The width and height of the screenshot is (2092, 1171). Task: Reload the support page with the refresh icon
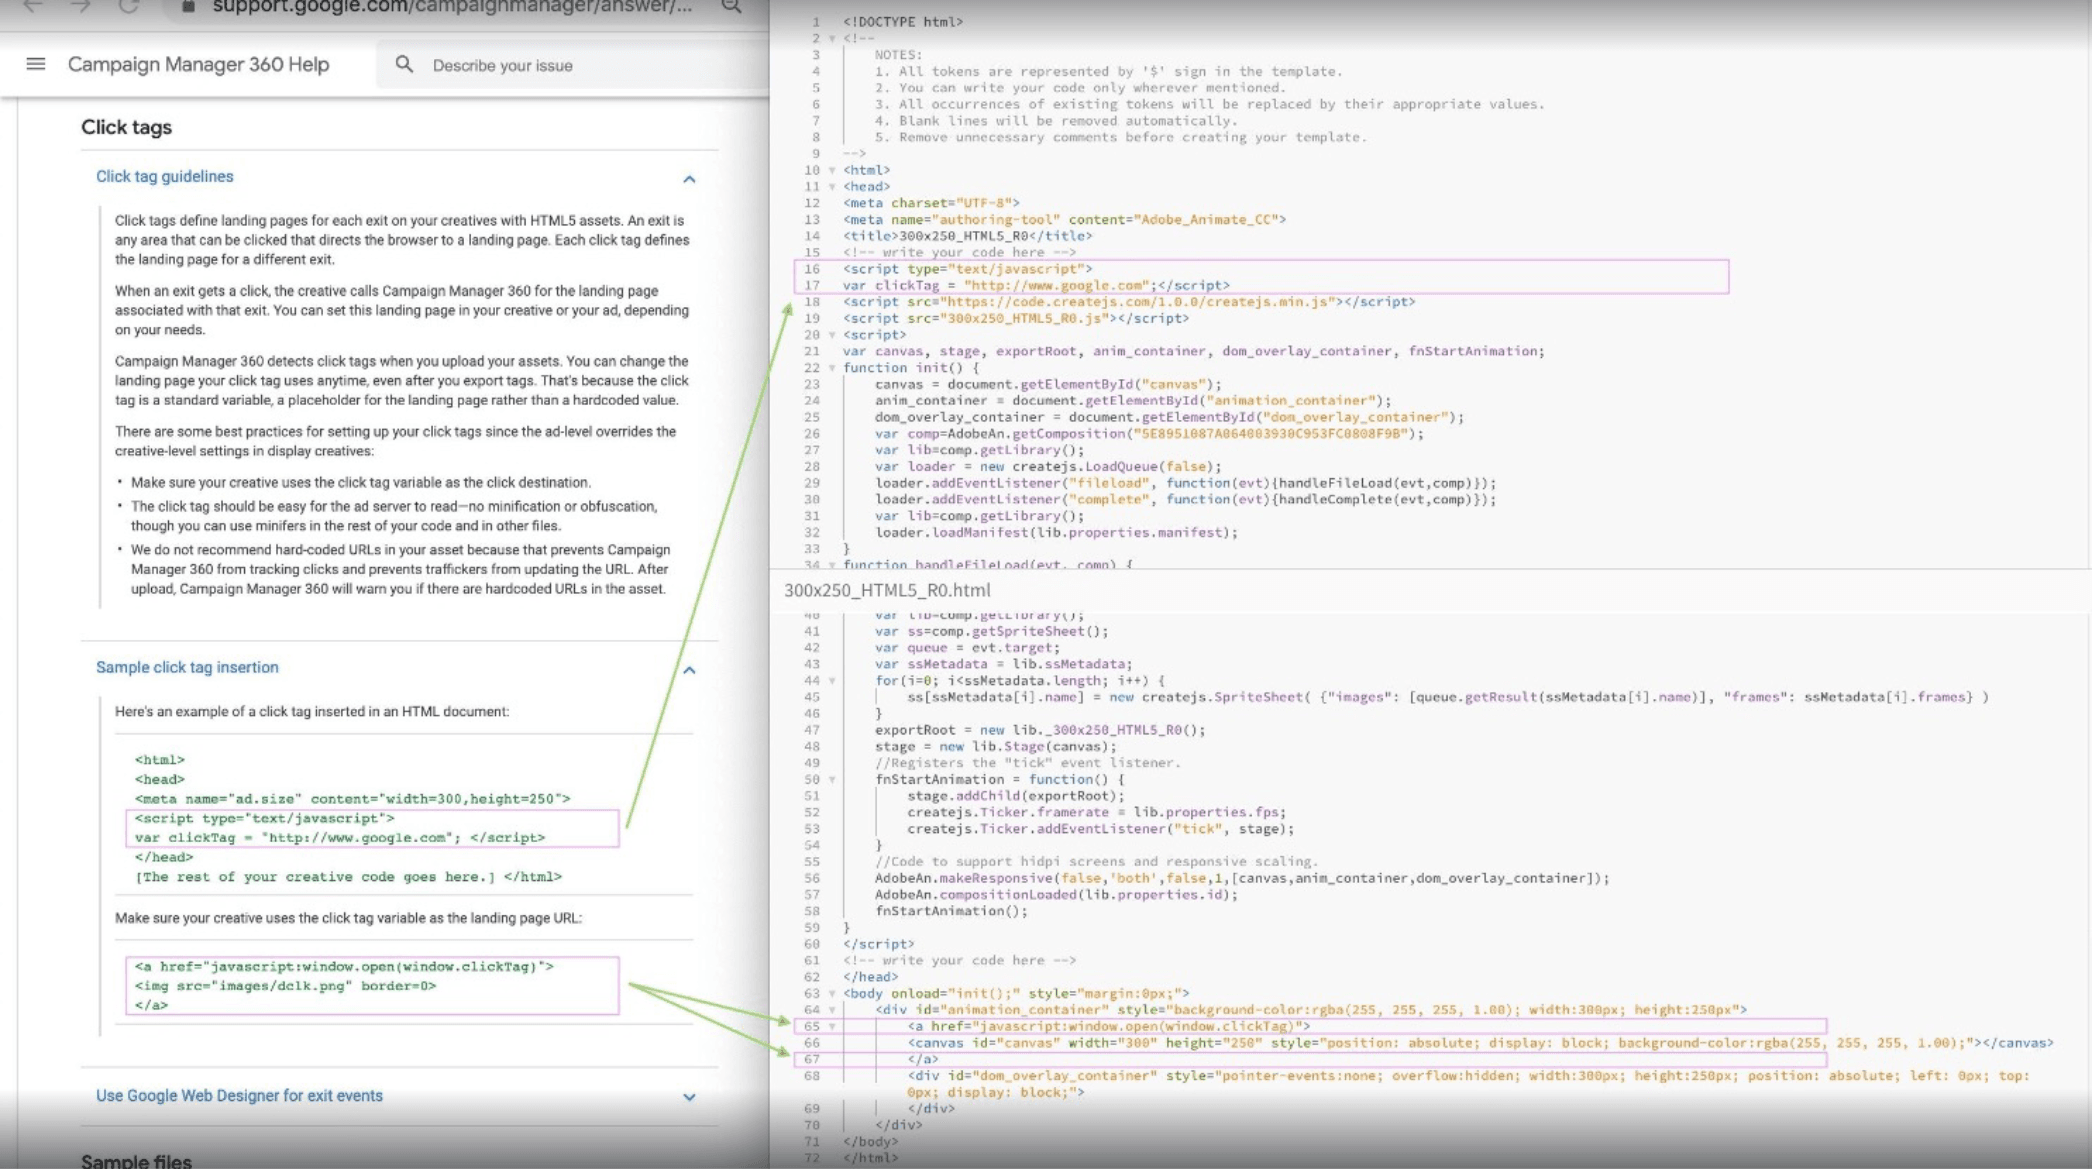pyautogui.click(x=126, y=8)
